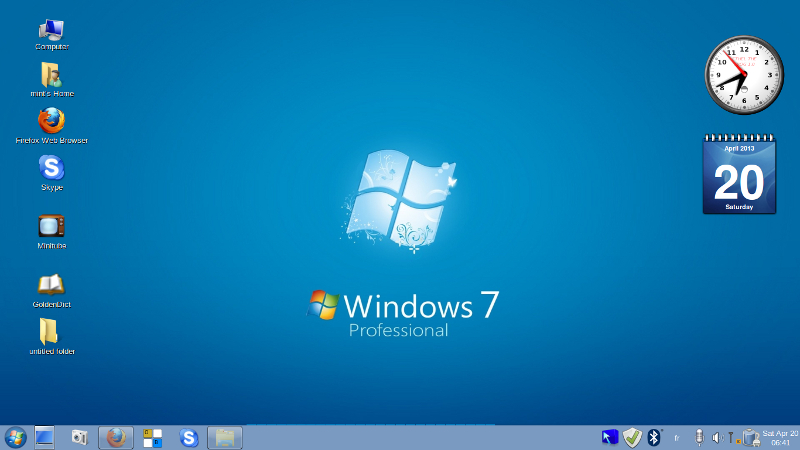Open the workspace switcher grid icon
This screenshot has width=800, height=450.
(153, 438)
